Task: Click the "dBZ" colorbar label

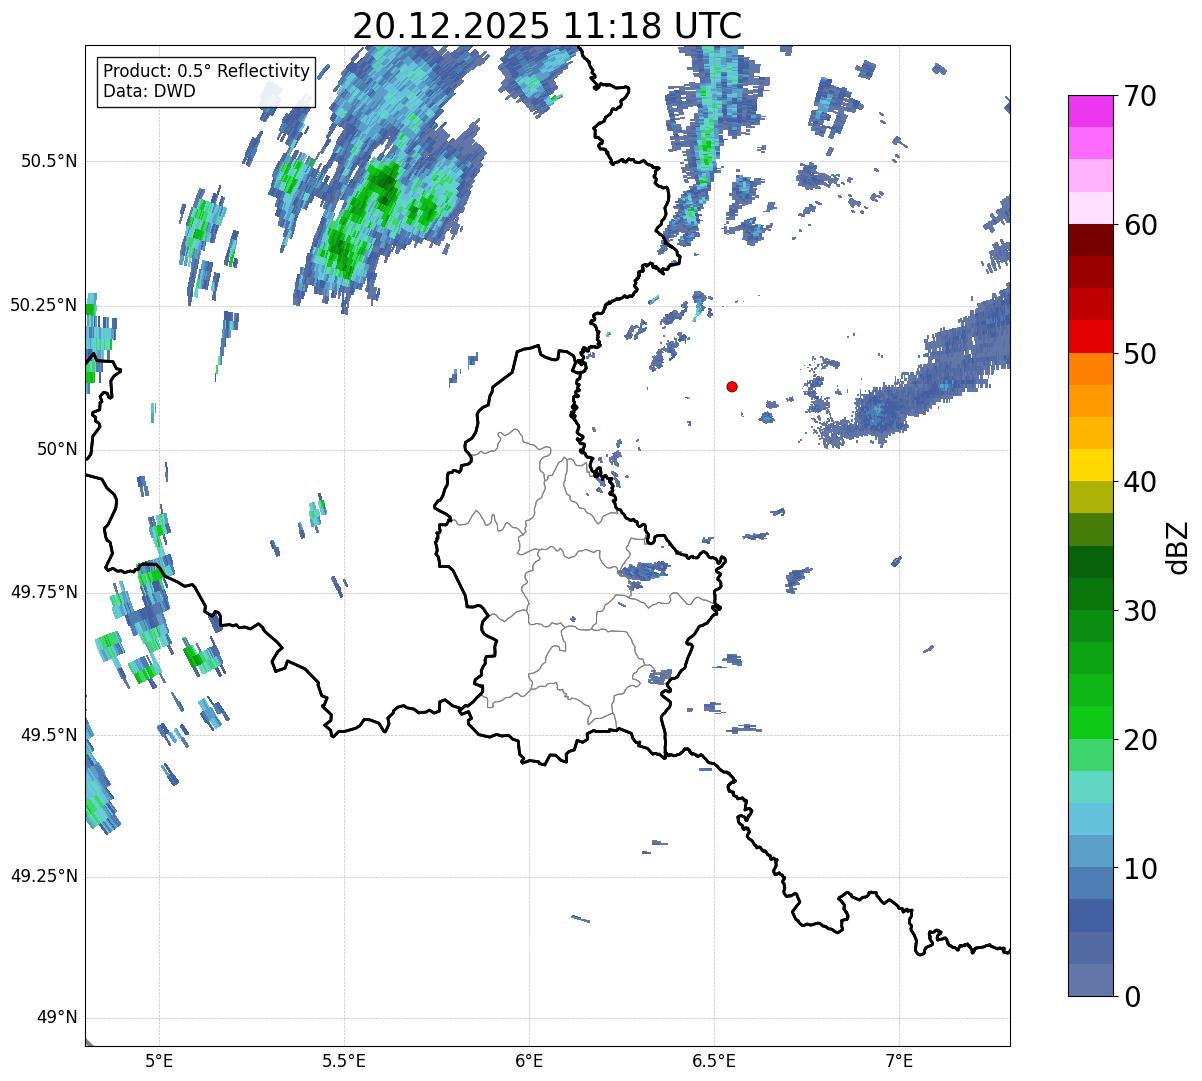Action: [x=1178, y=547]
